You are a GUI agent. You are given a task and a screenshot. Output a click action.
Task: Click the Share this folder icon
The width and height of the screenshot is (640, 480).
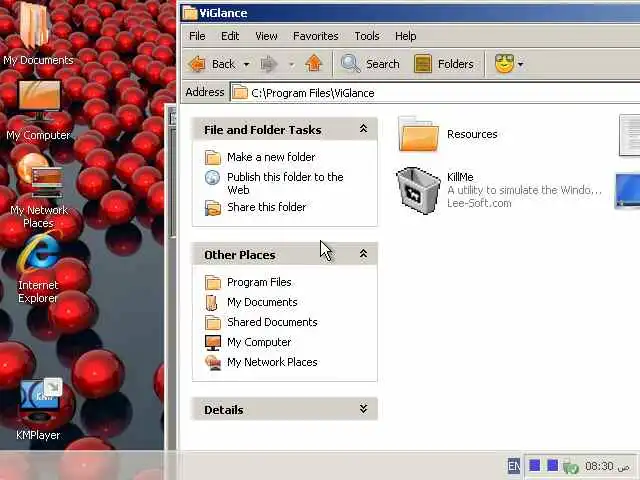coord(213,208)
